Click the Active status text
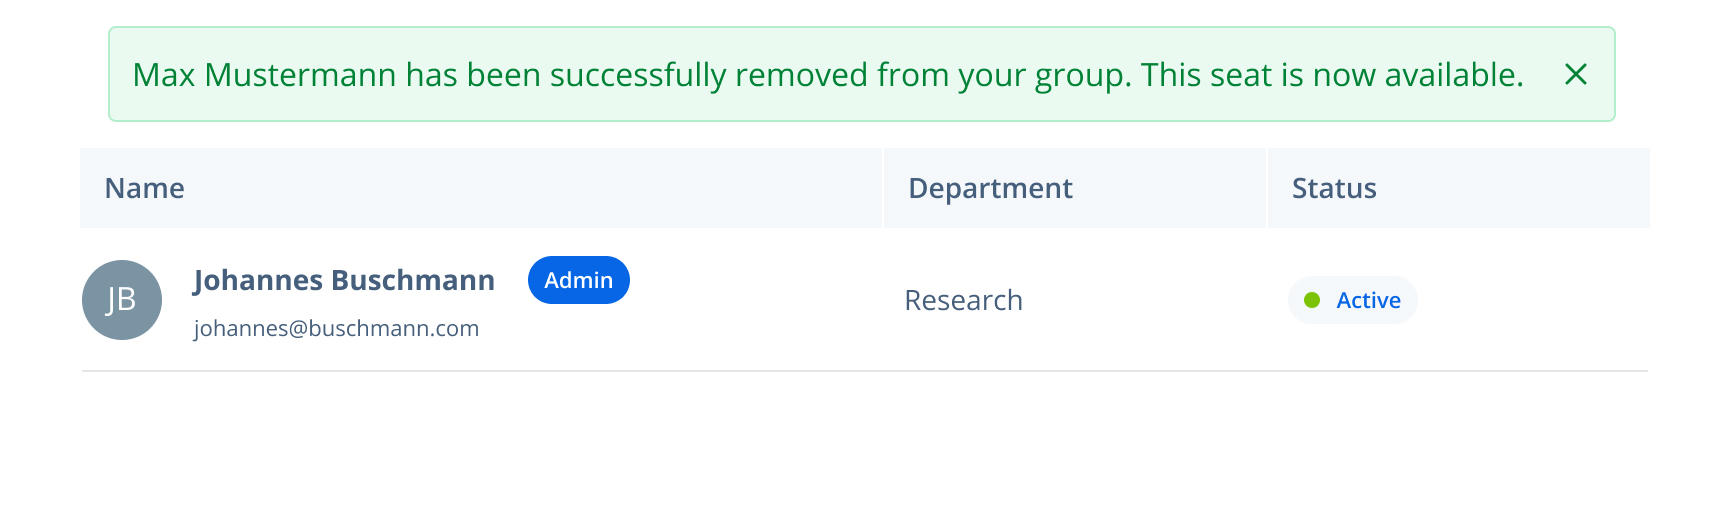The image size is (1724, 510). pyautogui.click(x=1368, y=300)
